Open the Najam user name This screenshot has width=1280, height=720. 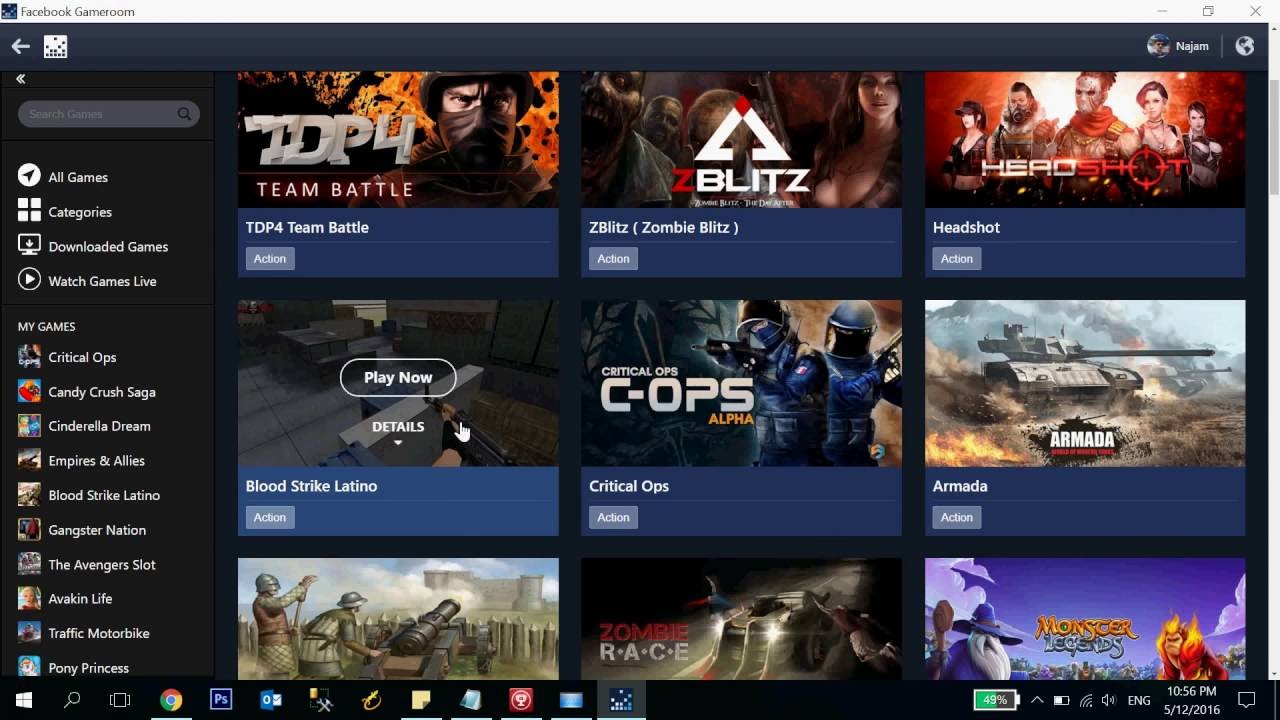(x=1192, y=46)
